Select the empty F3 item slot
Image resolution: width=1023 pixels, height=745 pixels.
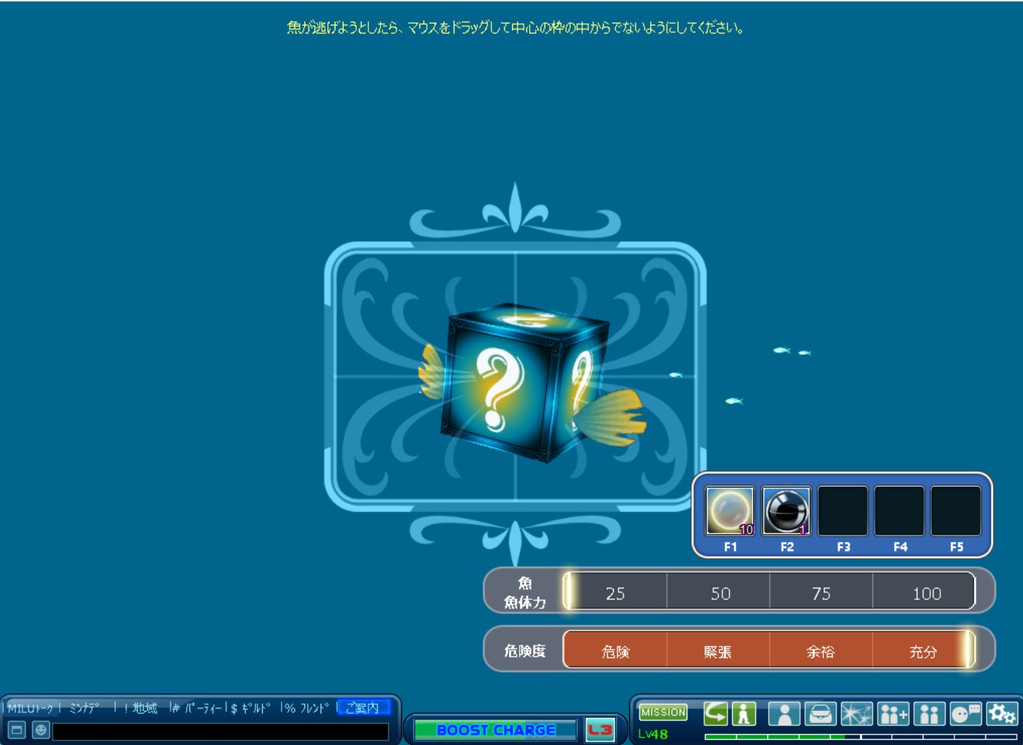click(842, 511)
